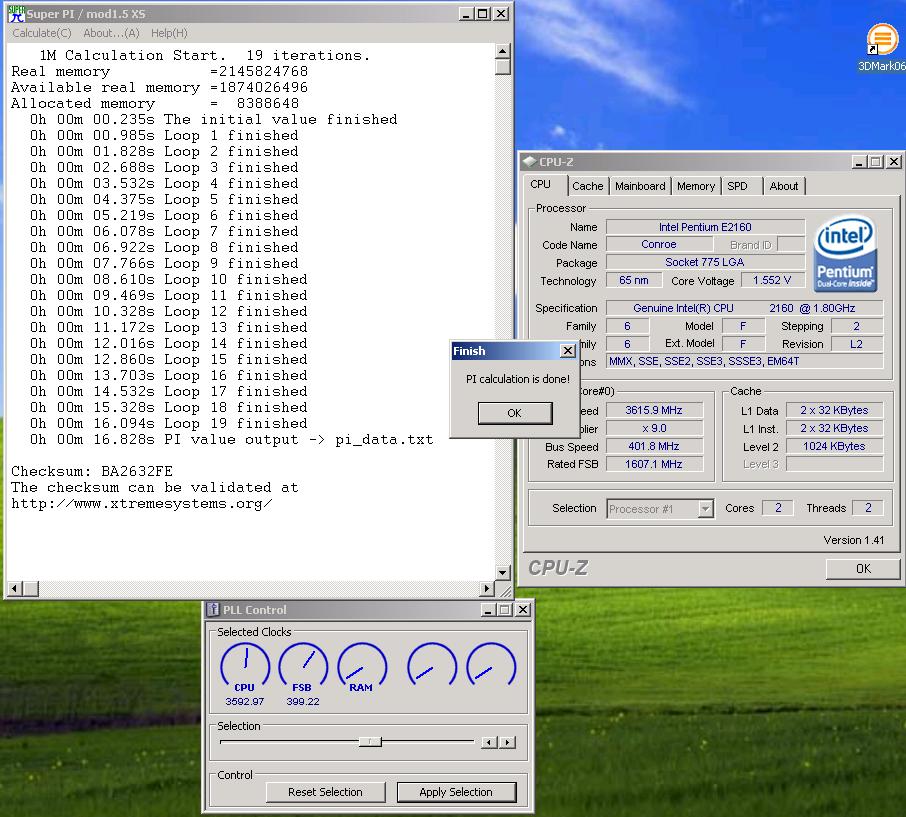Viewport: 906px width, 817px height.
Task: Click the Technology value 65 nm
Action: [634, 280]
